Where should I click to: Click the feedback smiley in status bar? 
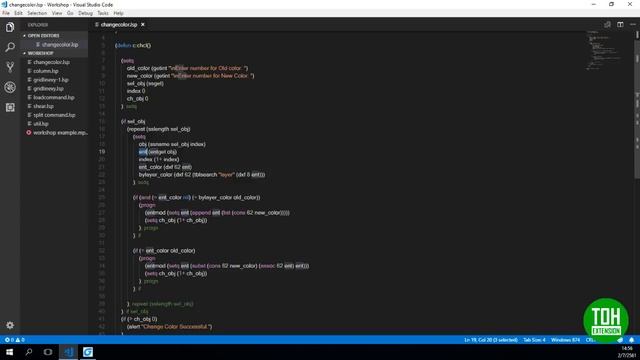click(x=620, y=340)
